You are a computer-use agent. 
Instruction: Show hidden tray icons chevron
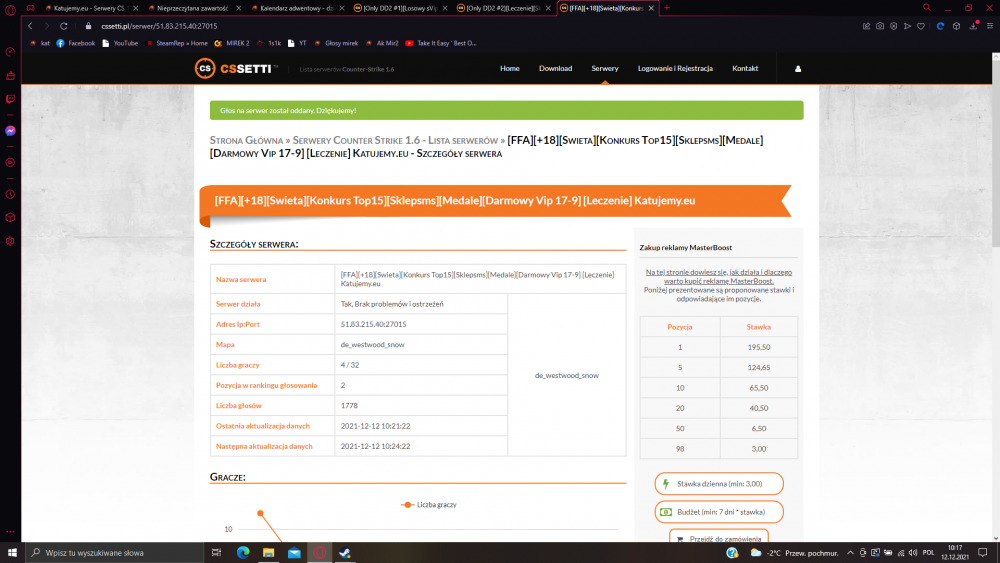850,553
